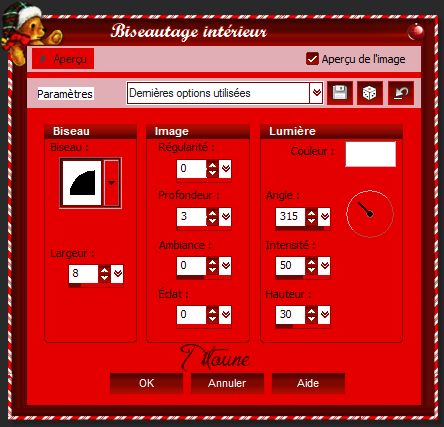
Task: Save the preset using the floppy disk icon
Action: pyautogui.click(x=340, y=93)
